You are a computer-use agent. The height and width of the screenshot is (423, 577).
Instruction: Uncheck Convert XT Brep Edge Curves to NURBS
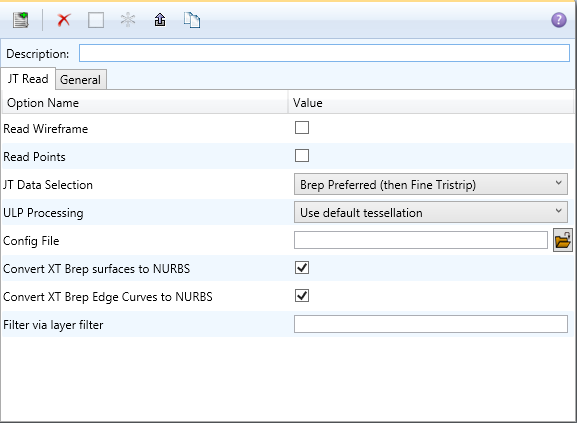[x=302, y=296]
